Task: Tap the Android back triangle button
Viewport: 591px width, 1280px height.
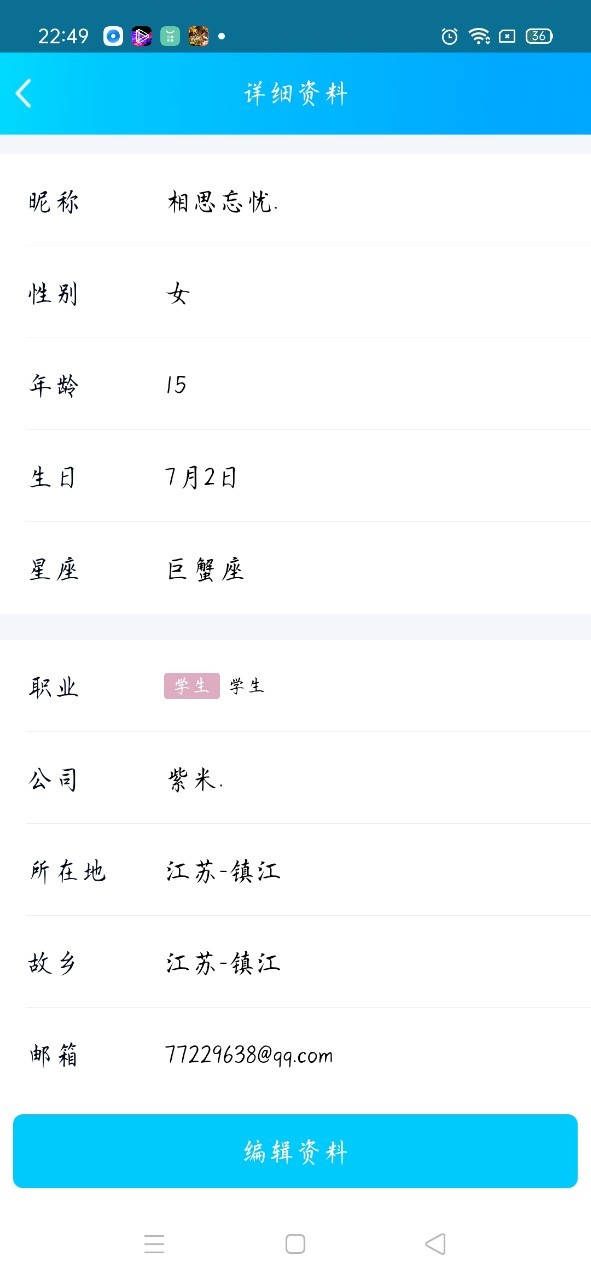Action: 435,1244
